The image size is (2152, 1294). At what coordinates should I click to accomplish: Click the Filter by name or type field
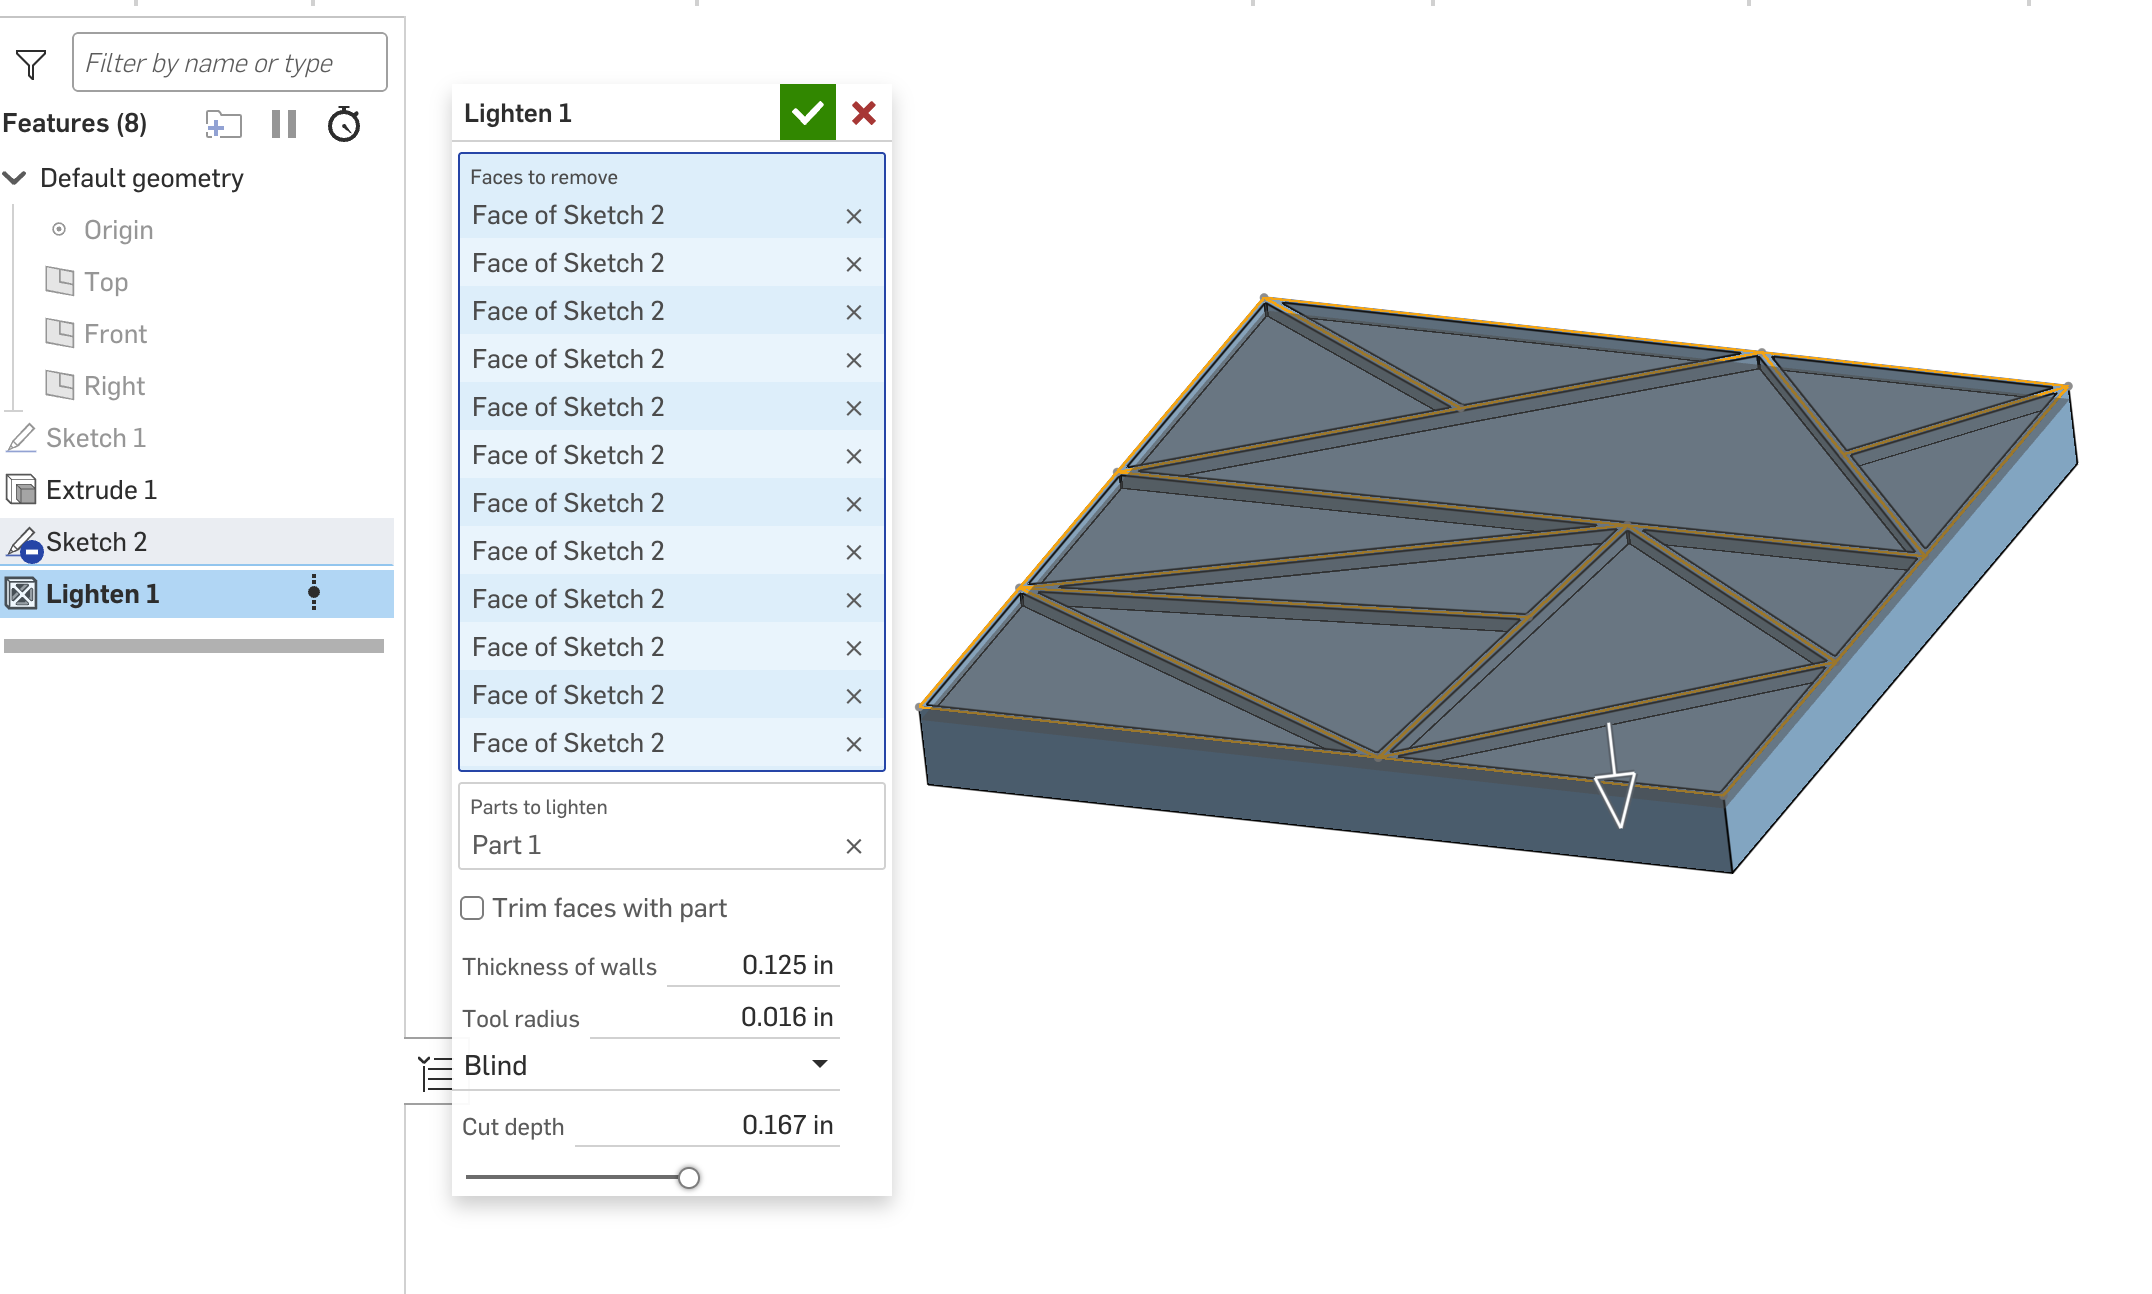click(x=229, y=63)
